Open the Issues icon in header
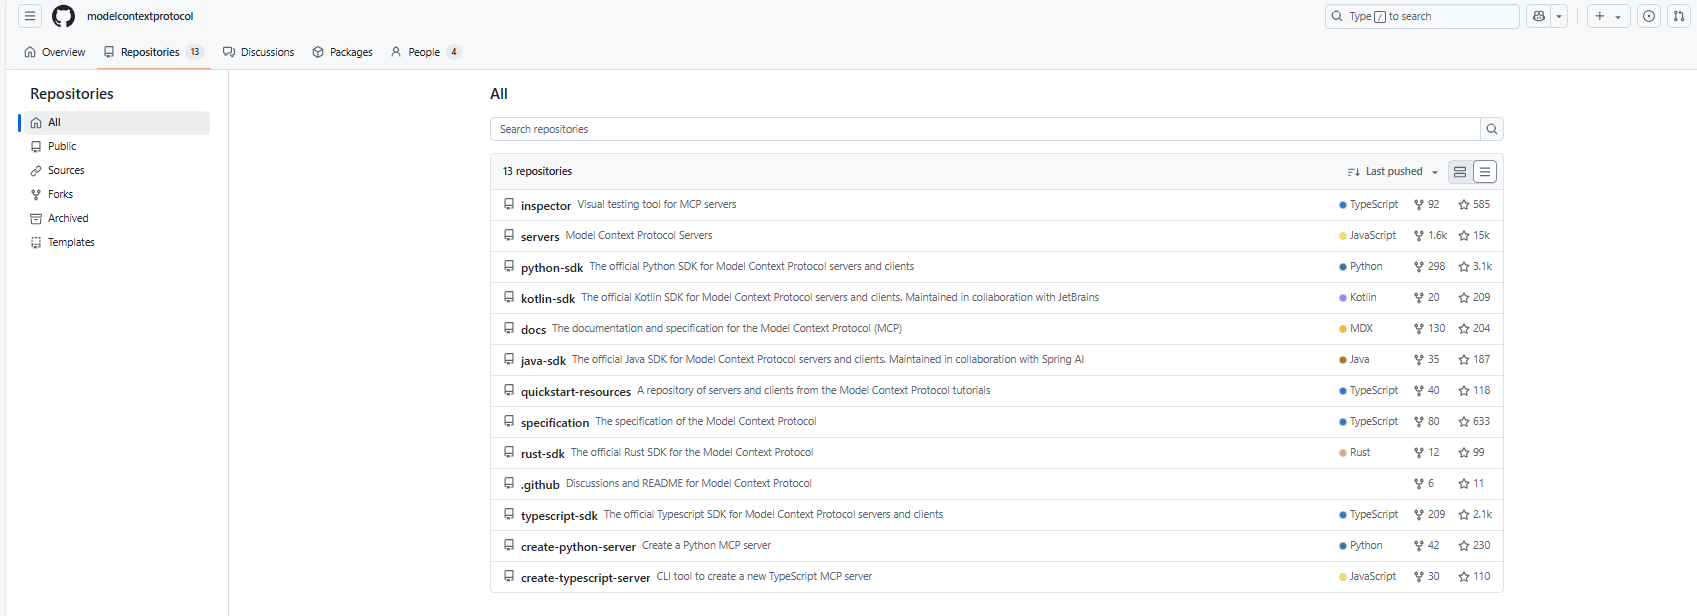Screen dimensions: 1697x616 coord(1649,16)
